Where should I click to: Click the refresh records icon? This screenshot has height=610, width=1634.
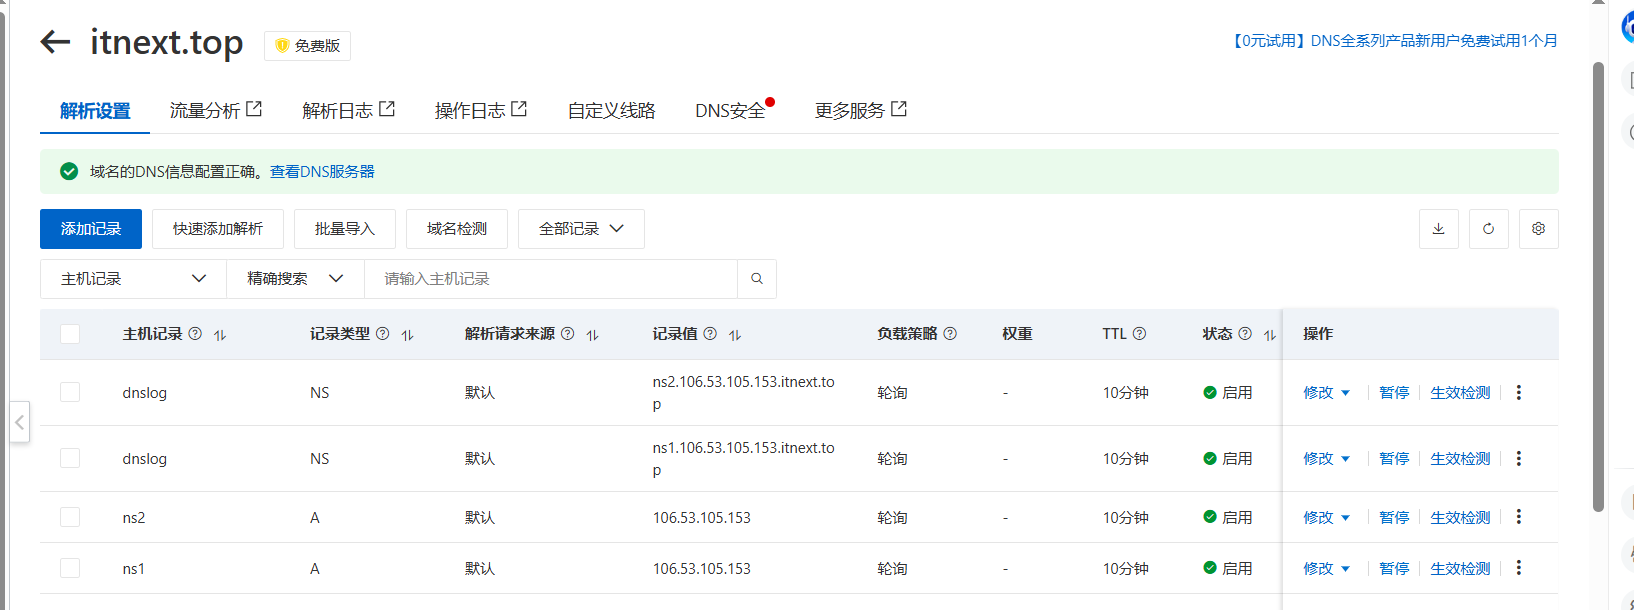1488,229
